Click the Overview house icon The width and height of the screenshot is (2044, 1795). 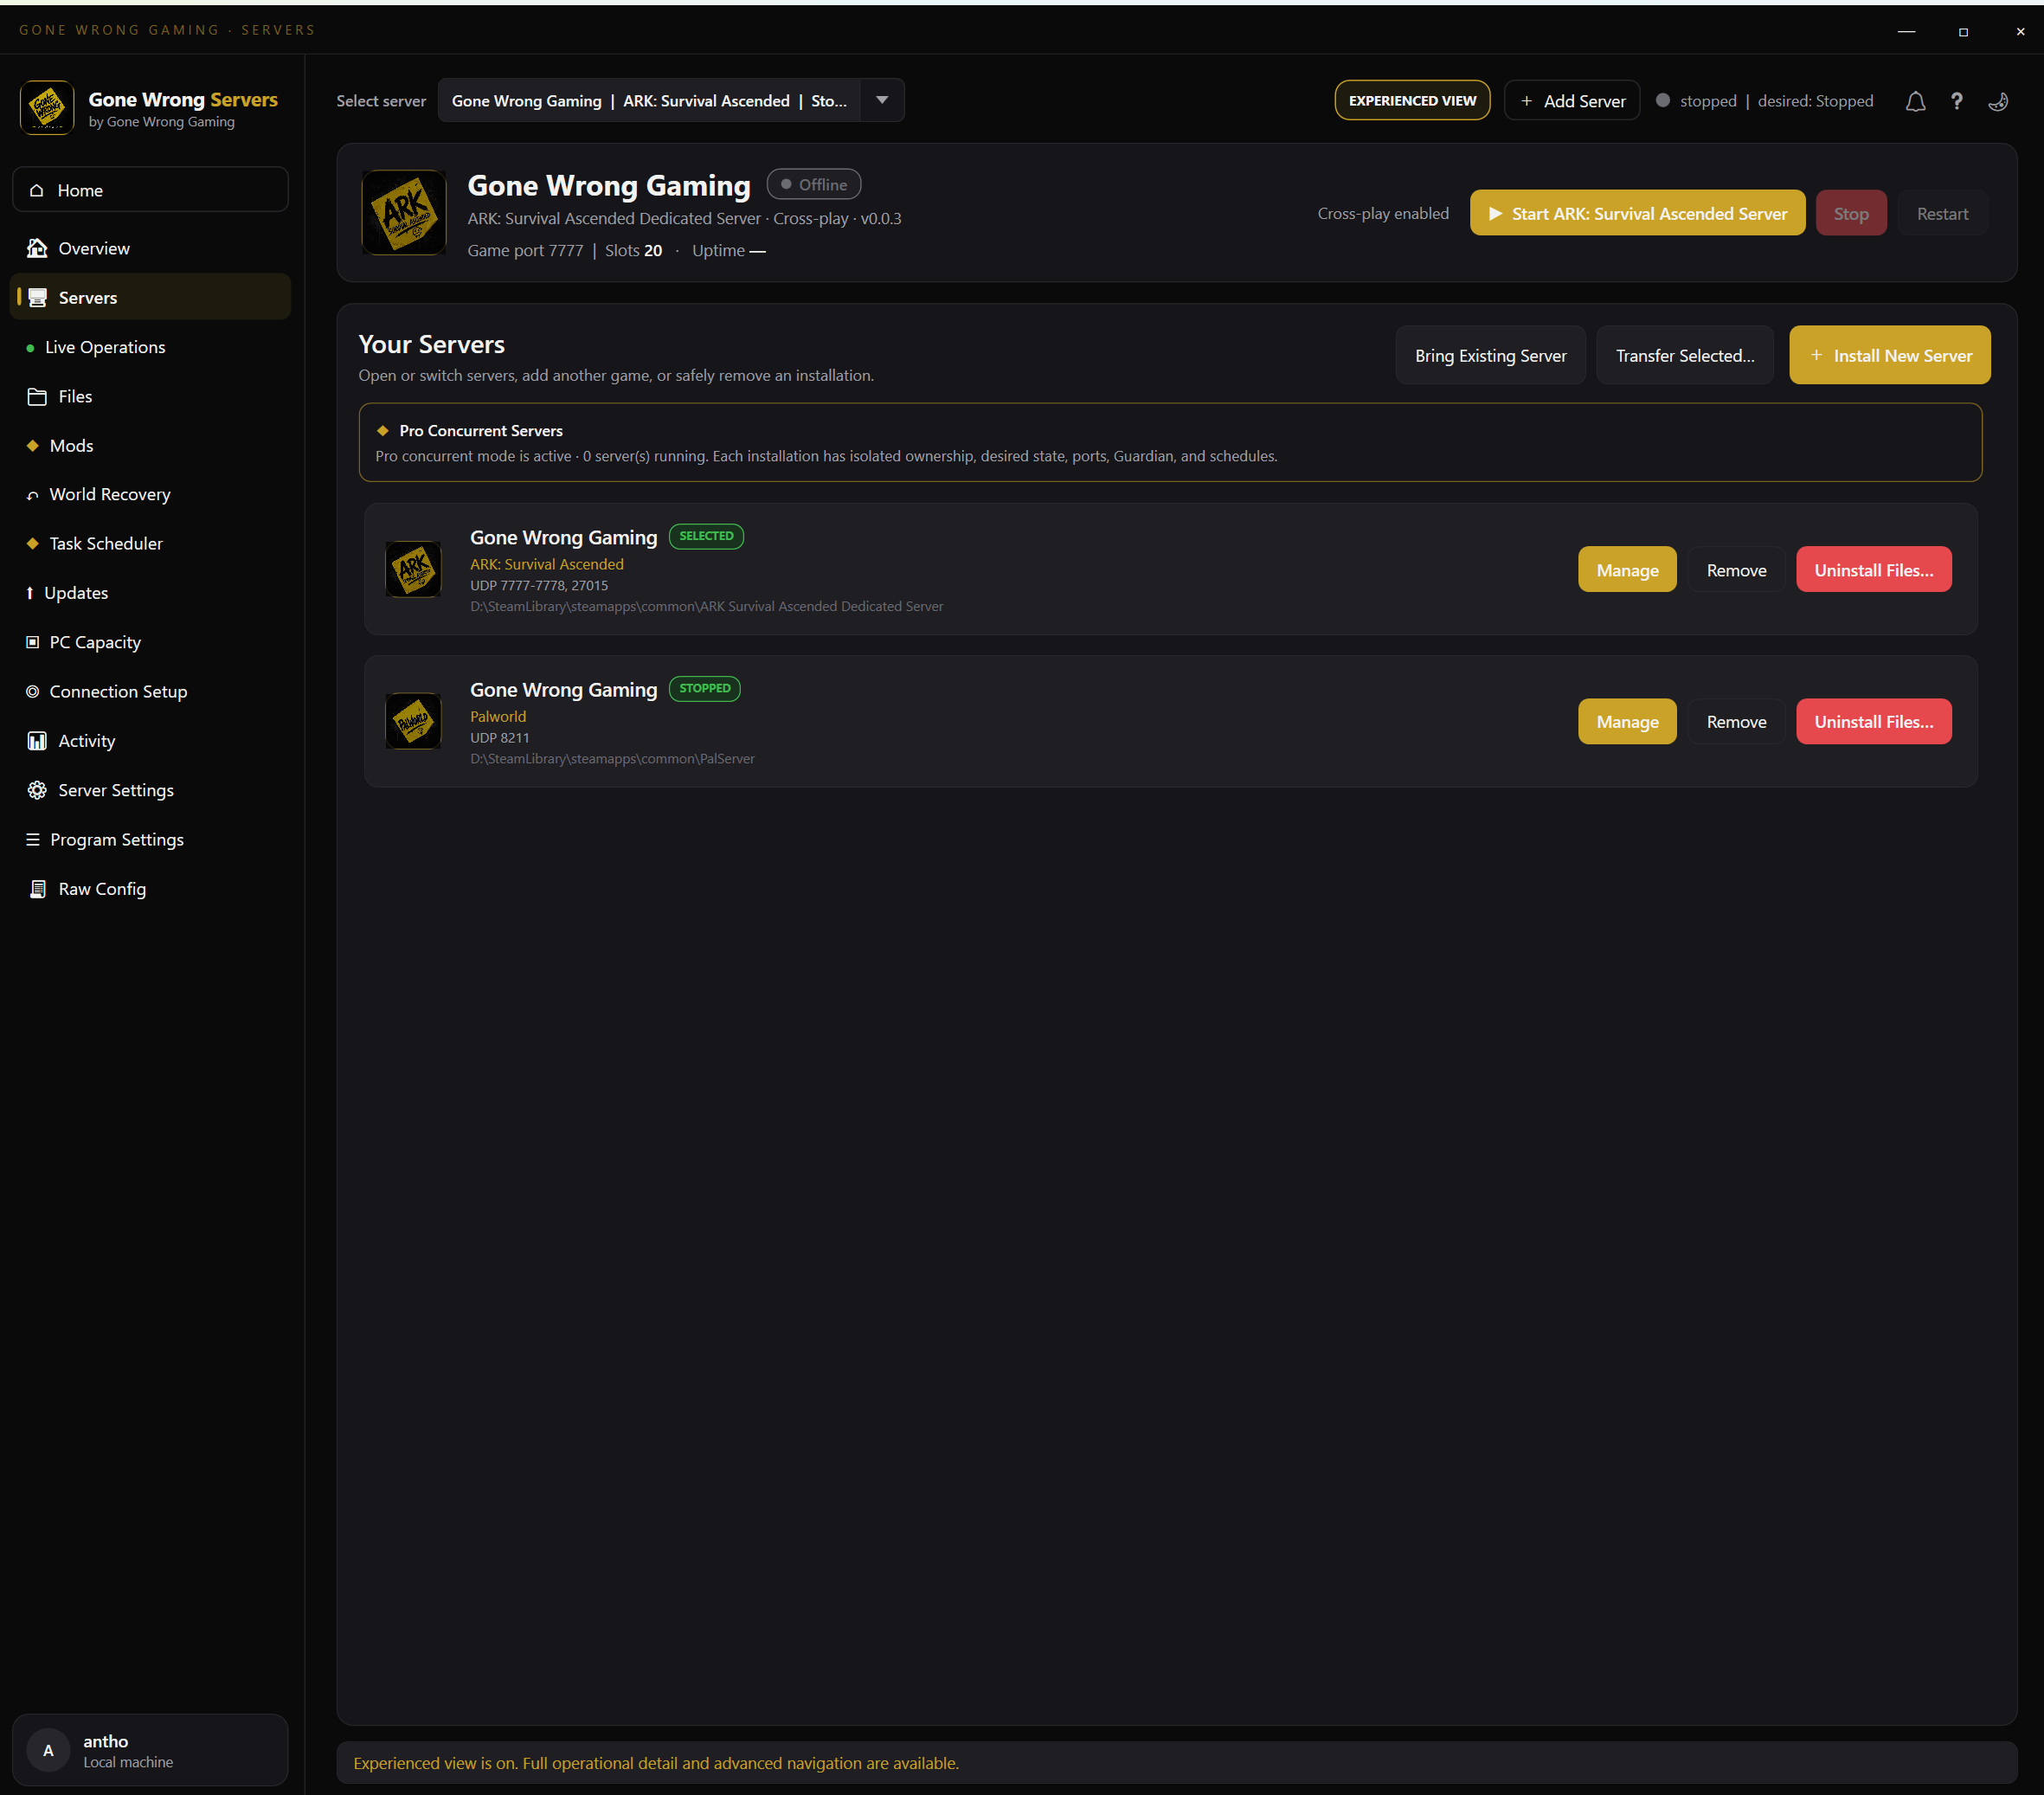coord(37,248)
